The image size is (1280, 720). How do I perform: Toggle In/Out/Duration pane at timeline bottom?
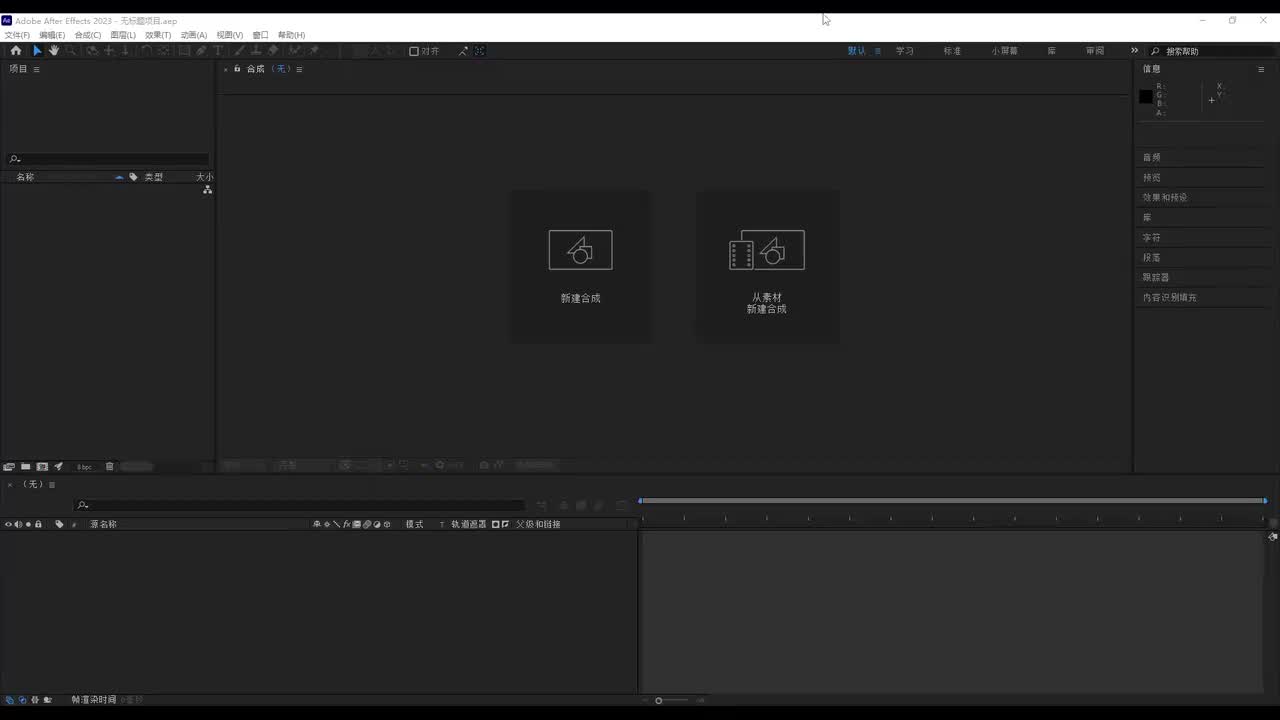pos(35,700)
